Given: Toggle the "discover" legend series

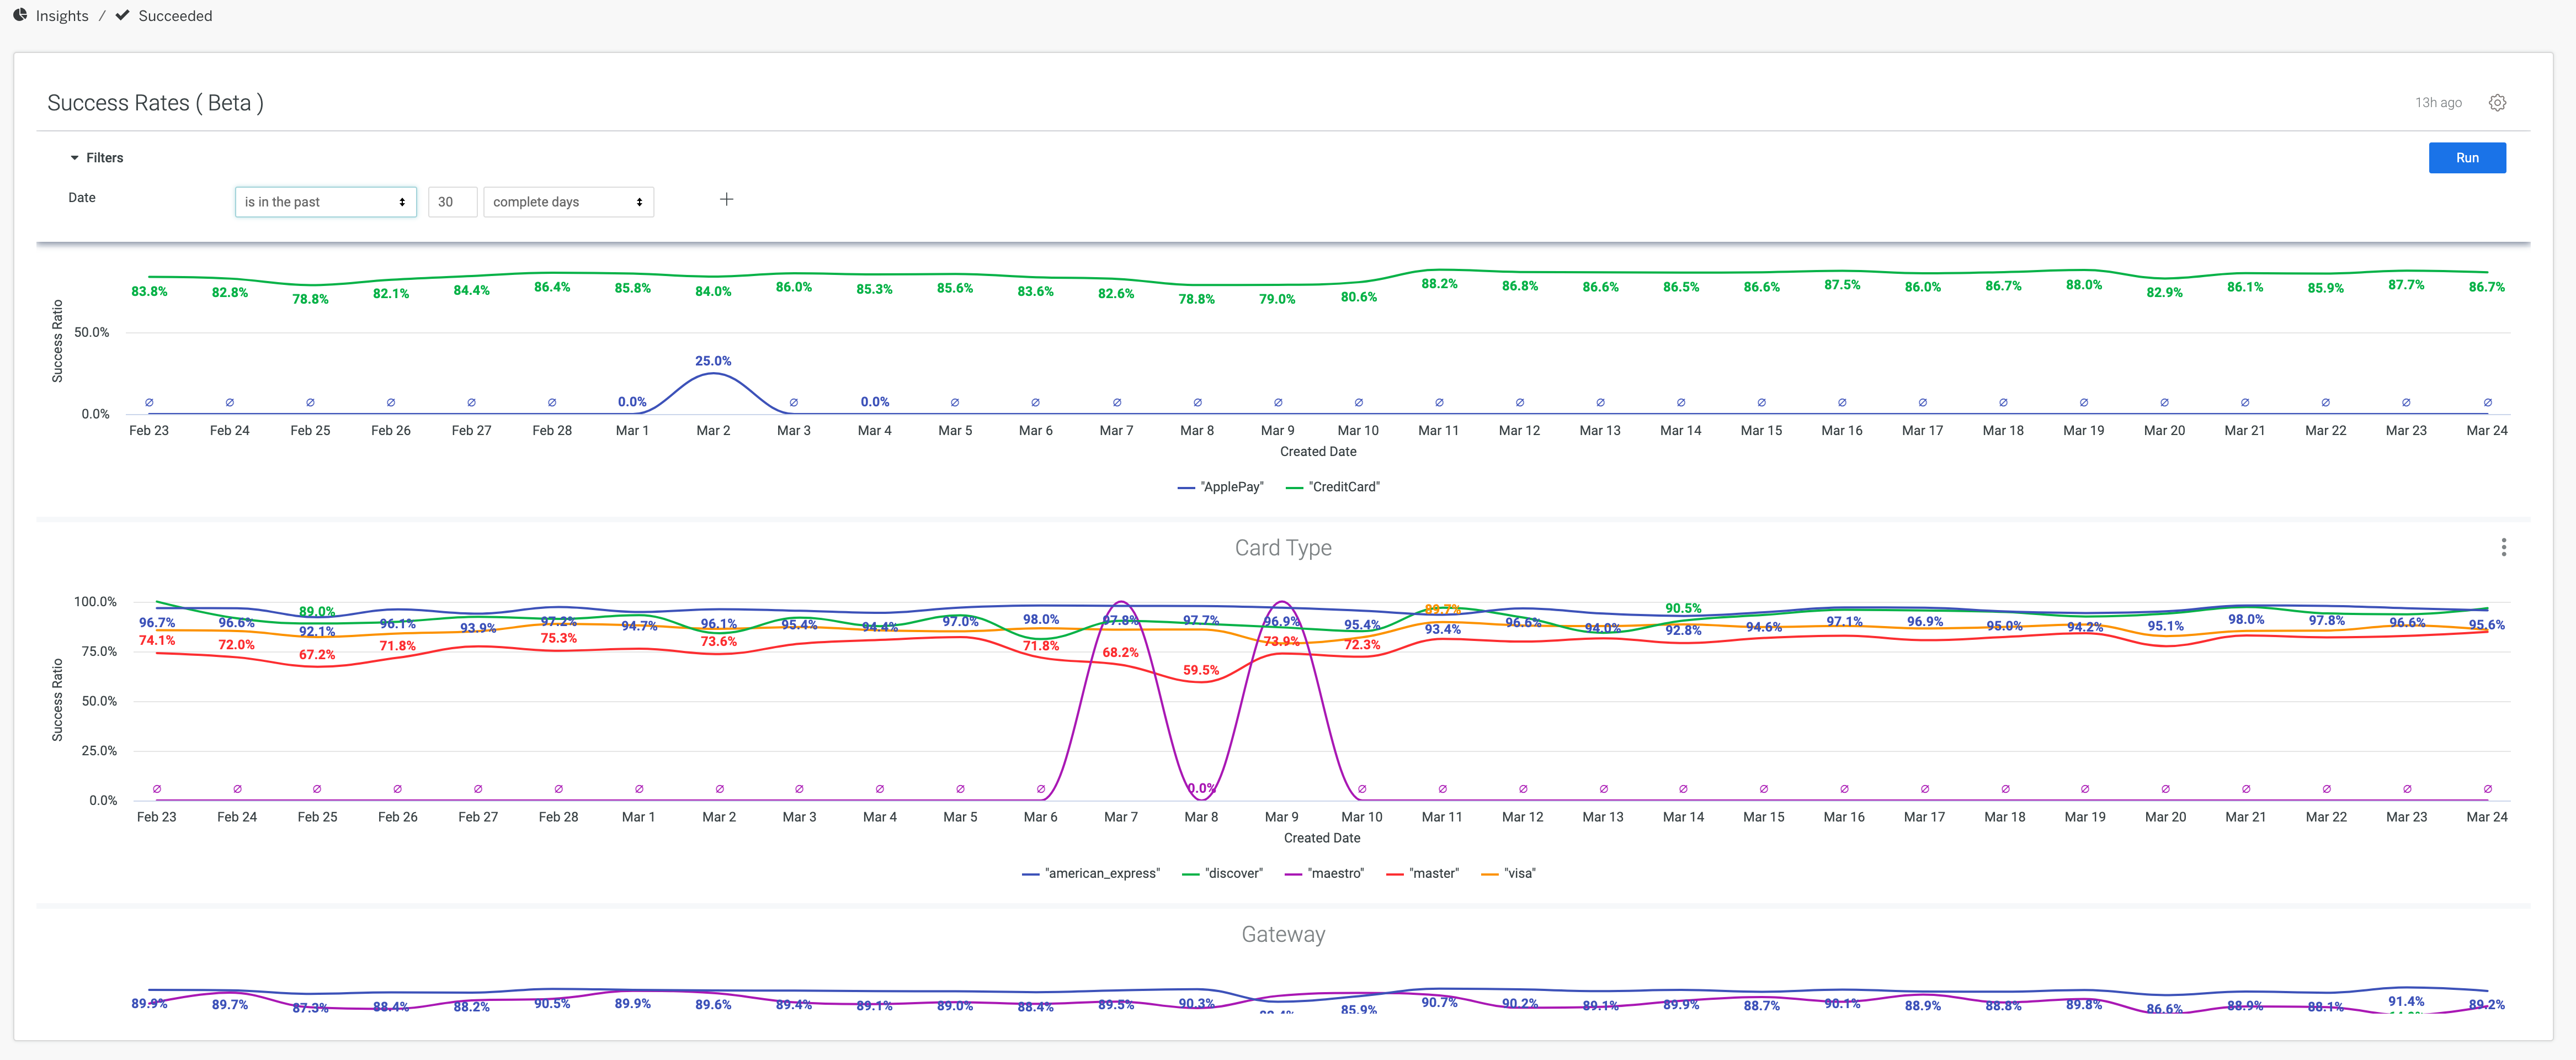Looking at the screenshot, I should coord(1222,873).
